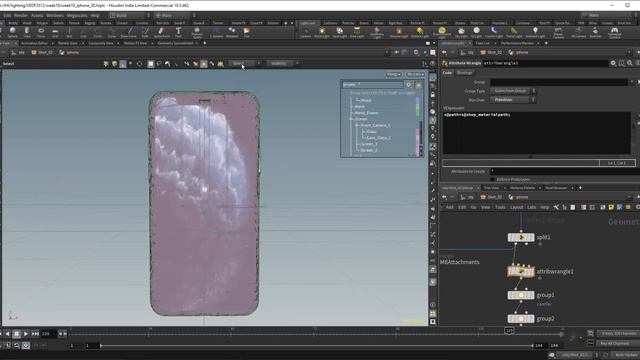Add an Ambient Light from the shelf
Screen dimensions: 640x360
536,32
